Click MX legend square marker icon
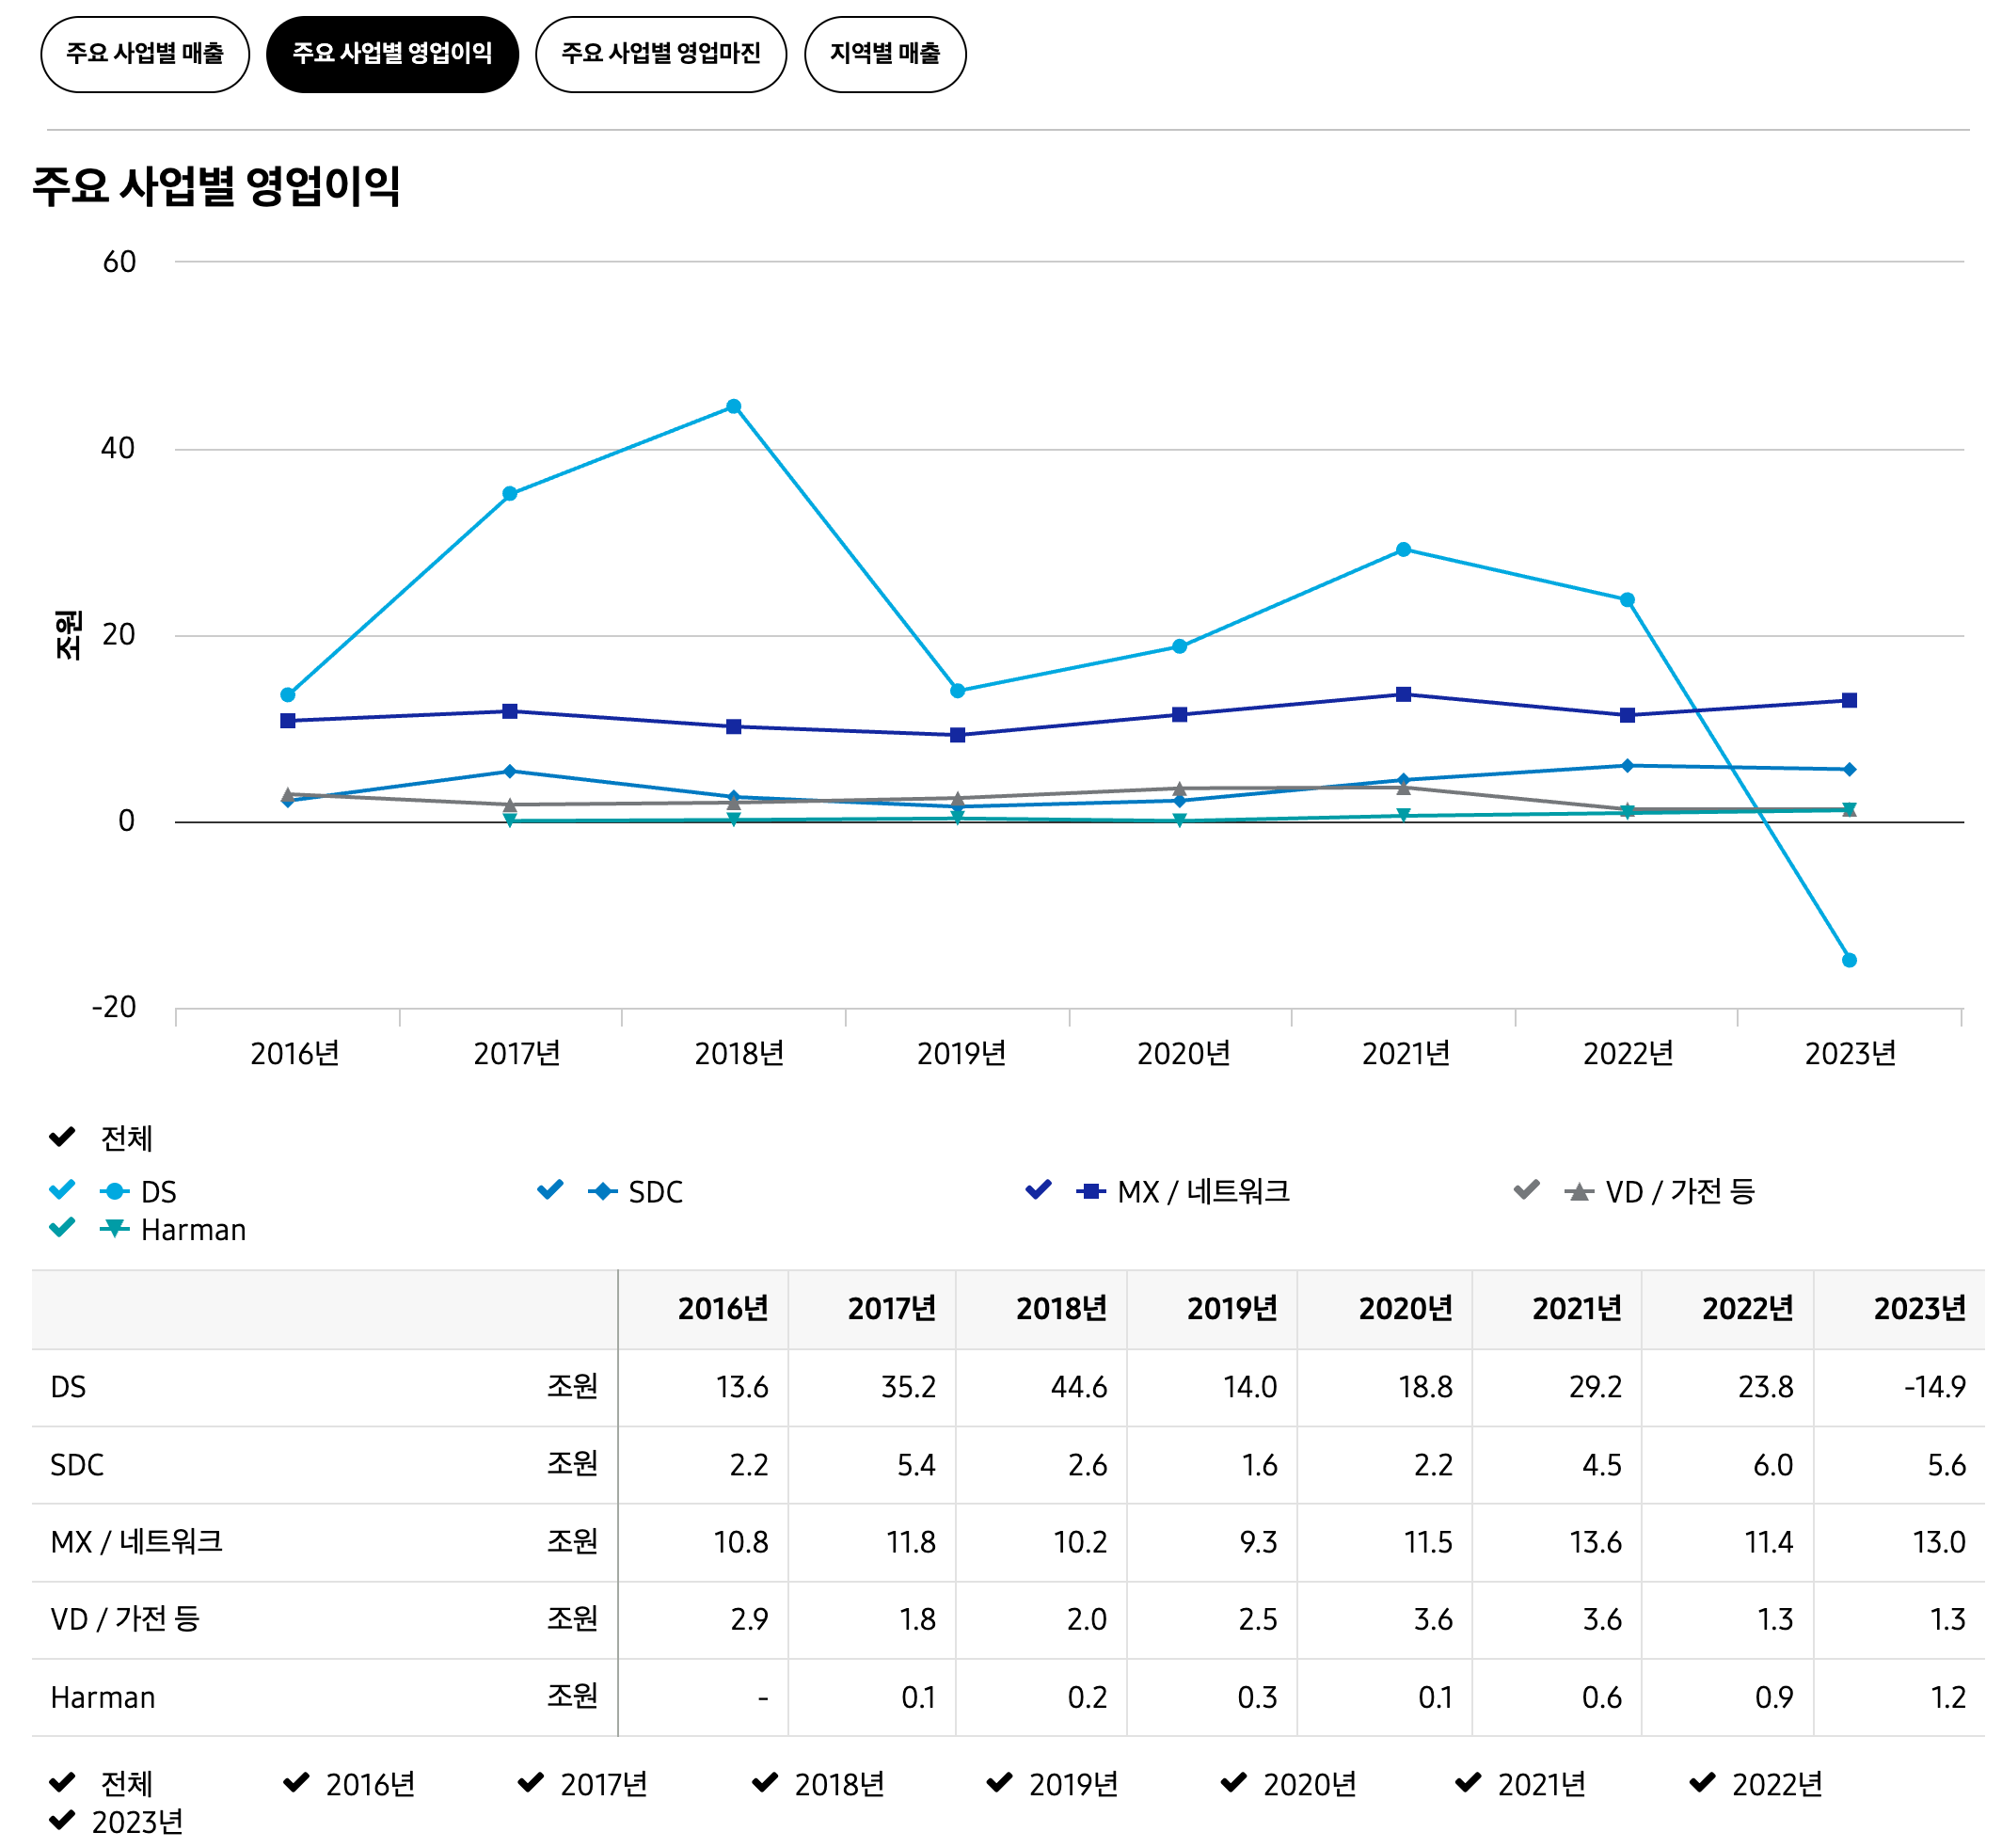 coord(1091,1192)
